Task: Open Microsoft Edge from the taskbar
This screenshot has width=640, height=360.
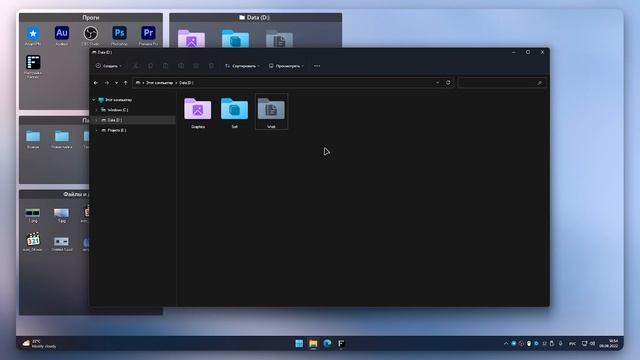Action: pos(327,344)
